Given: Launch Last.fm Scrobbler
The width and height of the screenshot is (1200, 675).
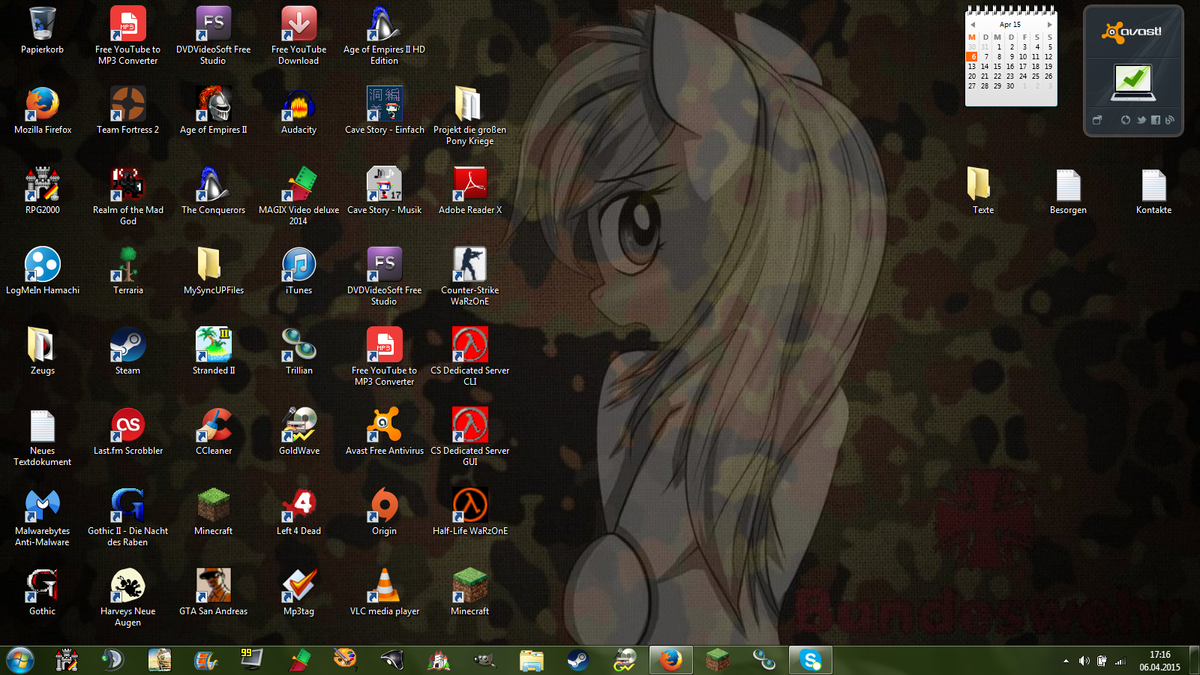Looking at the screenshot, I should pos(128,432).
